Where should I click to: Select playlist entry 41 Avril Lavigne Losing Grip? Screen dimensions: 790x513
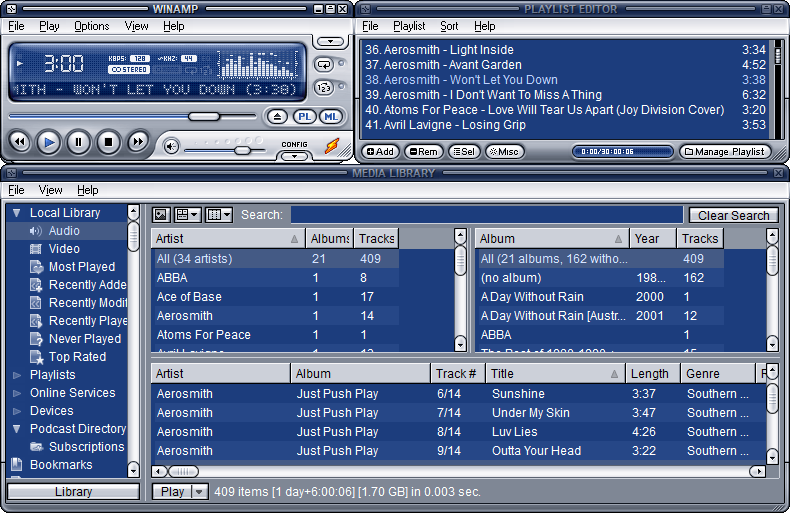click(565, 124)
